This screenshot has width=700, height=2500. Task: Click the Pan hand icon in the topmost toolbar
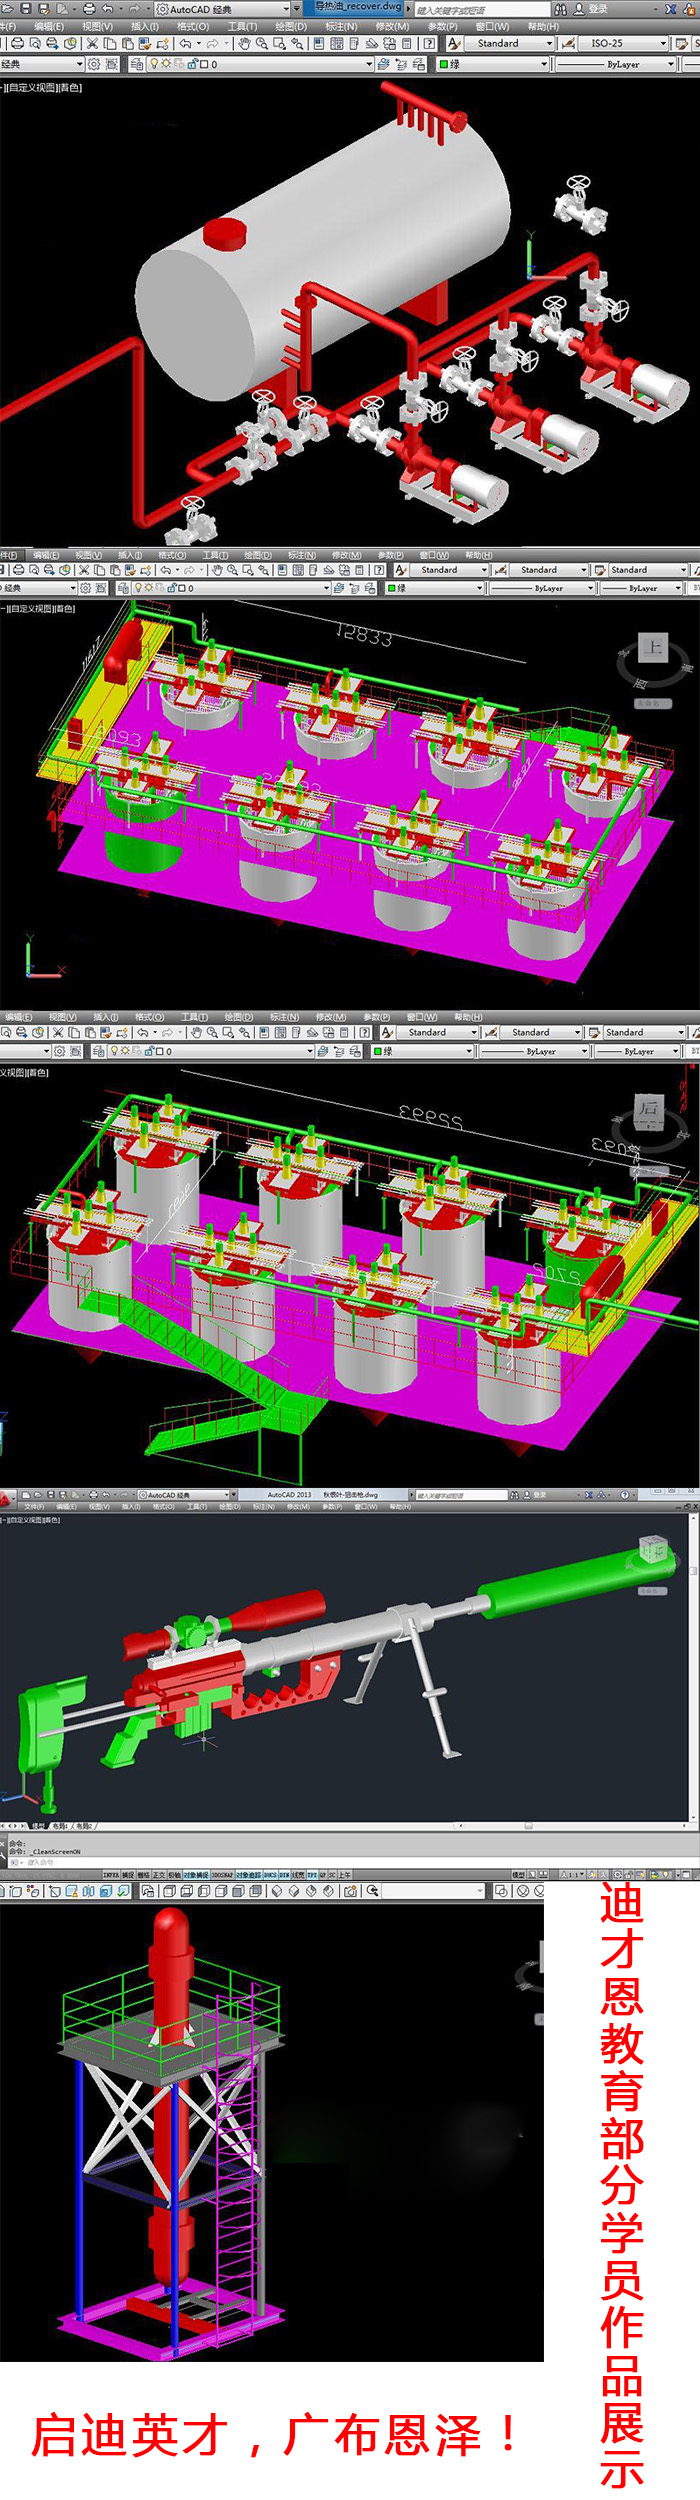pyautogui.click(x=244, y=44)
